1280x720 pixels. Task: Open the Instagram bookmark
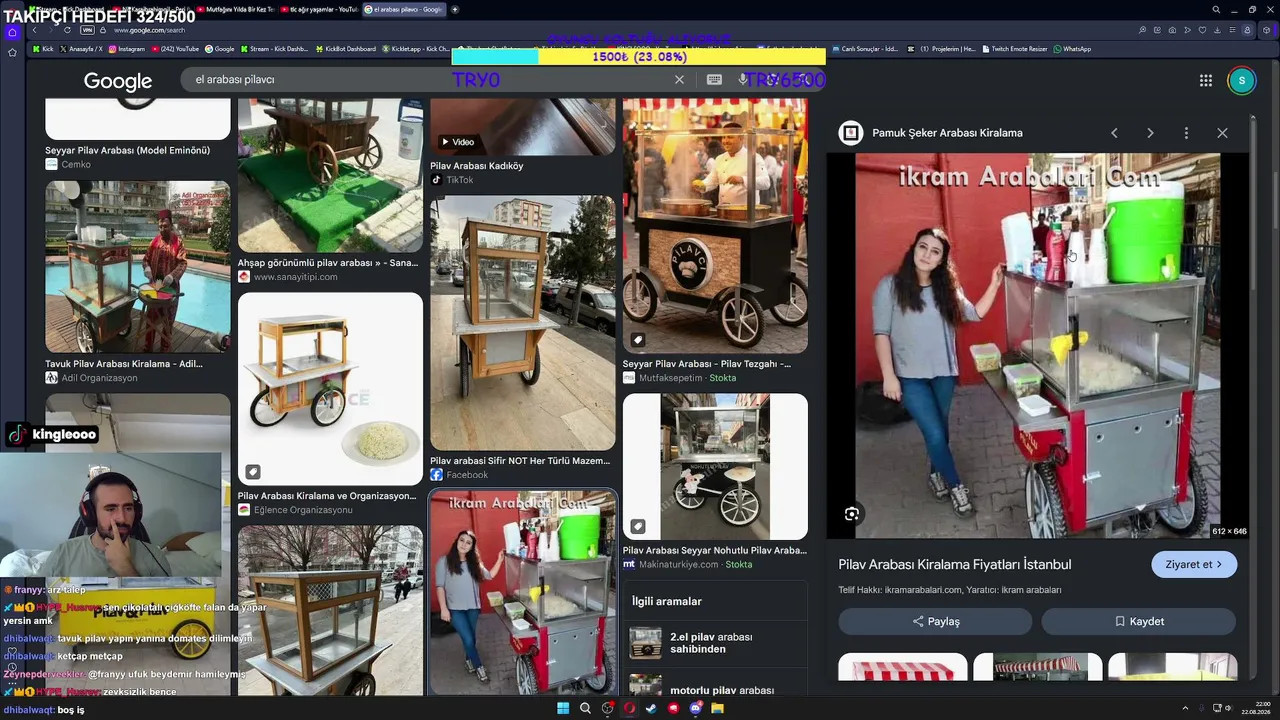pyautogui.click(x=127, y=49)
